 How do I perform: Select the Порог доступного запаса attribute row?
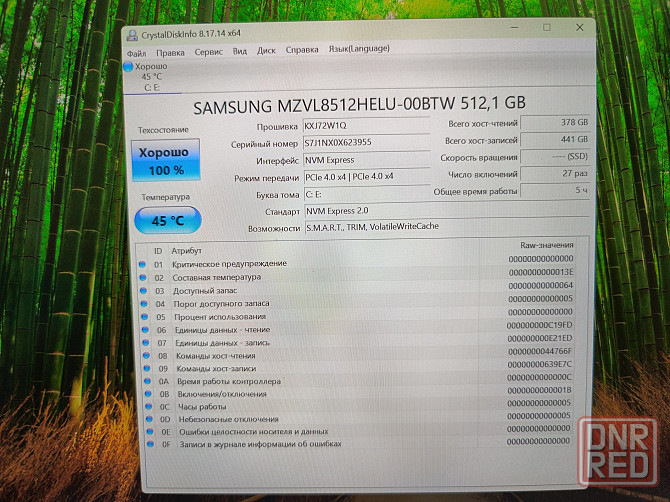point(358,301)
